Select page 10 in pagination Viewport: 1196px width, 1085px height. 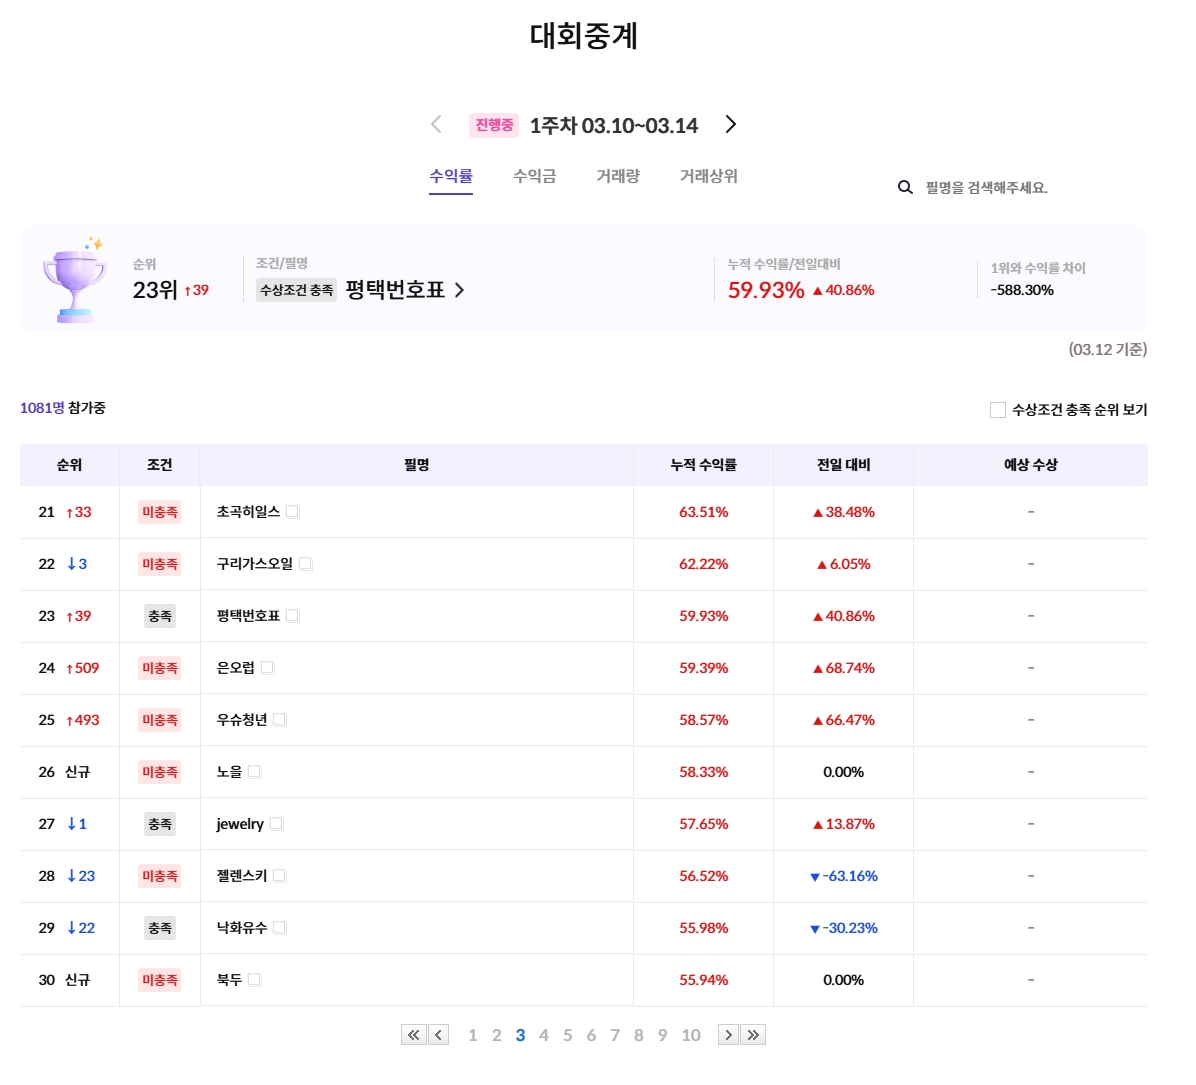691,1035
